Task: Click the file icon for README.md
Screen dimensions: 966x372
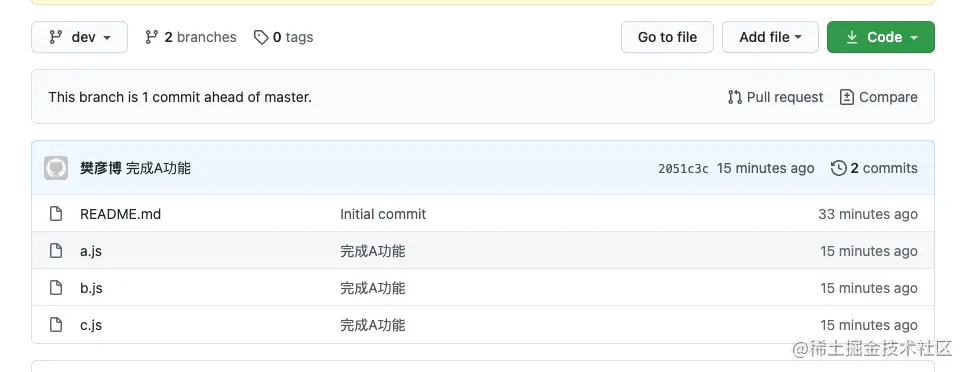Action: 56,214
